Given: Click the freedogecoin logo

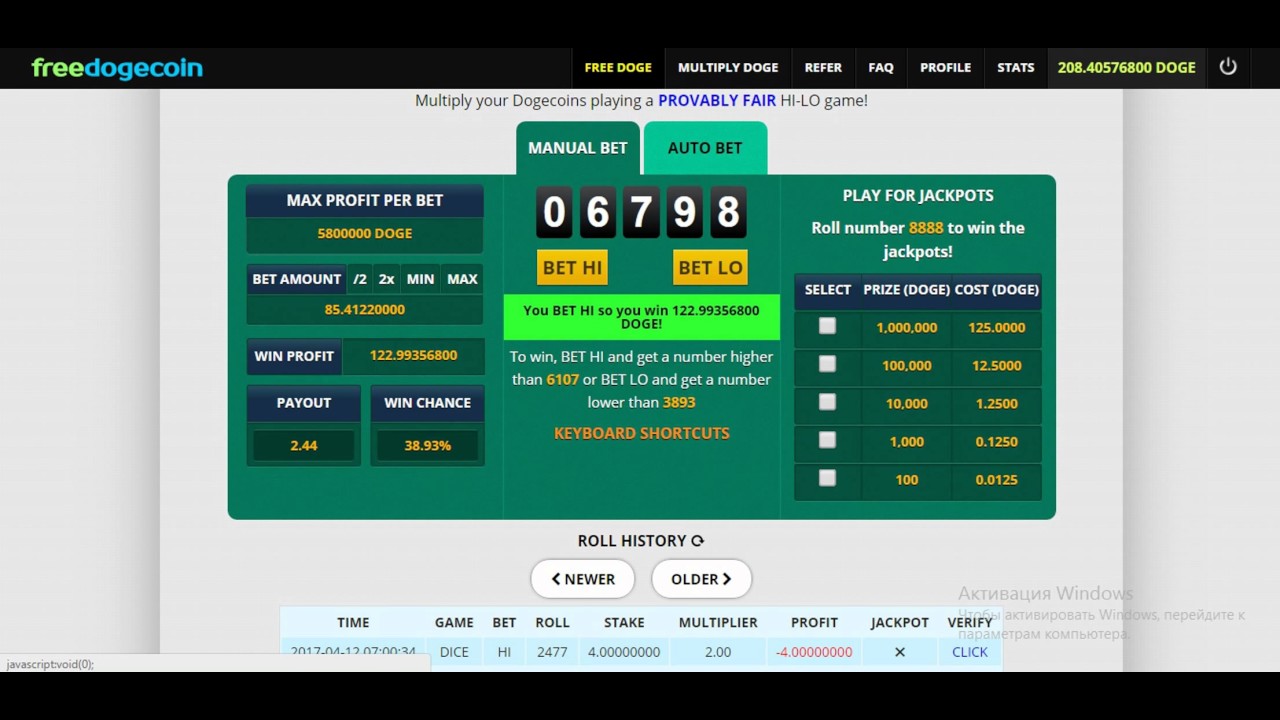Looking at the screenshot, I should (117, 68).
